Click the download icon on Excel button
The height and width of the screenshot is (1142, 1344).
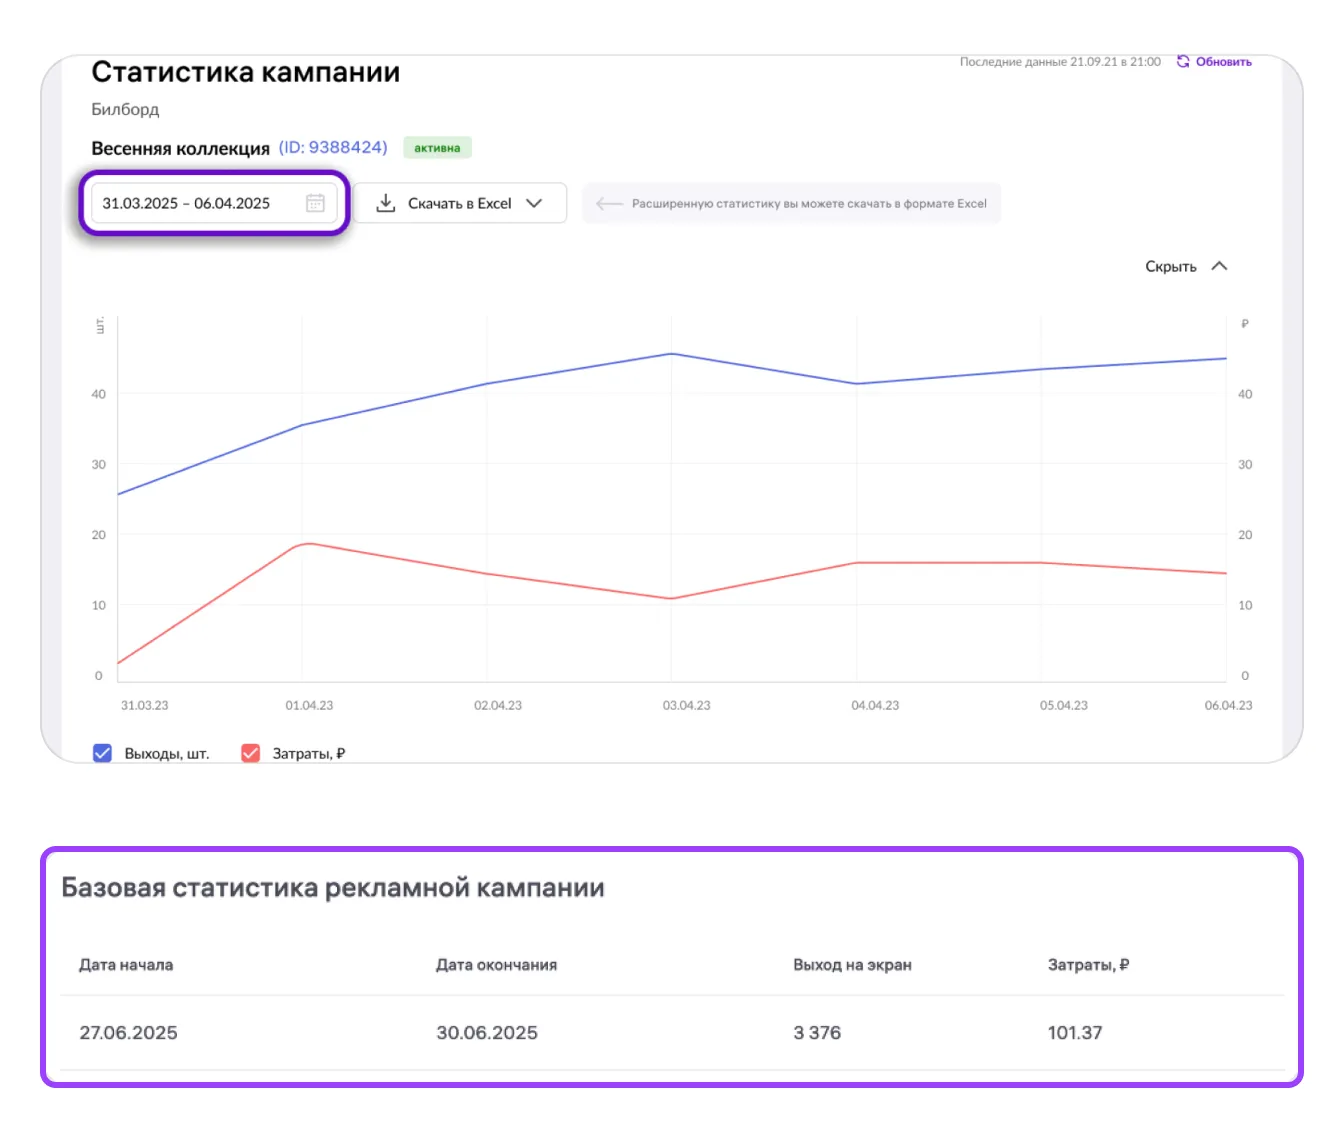pyautogui.click(x=386, y=203)
